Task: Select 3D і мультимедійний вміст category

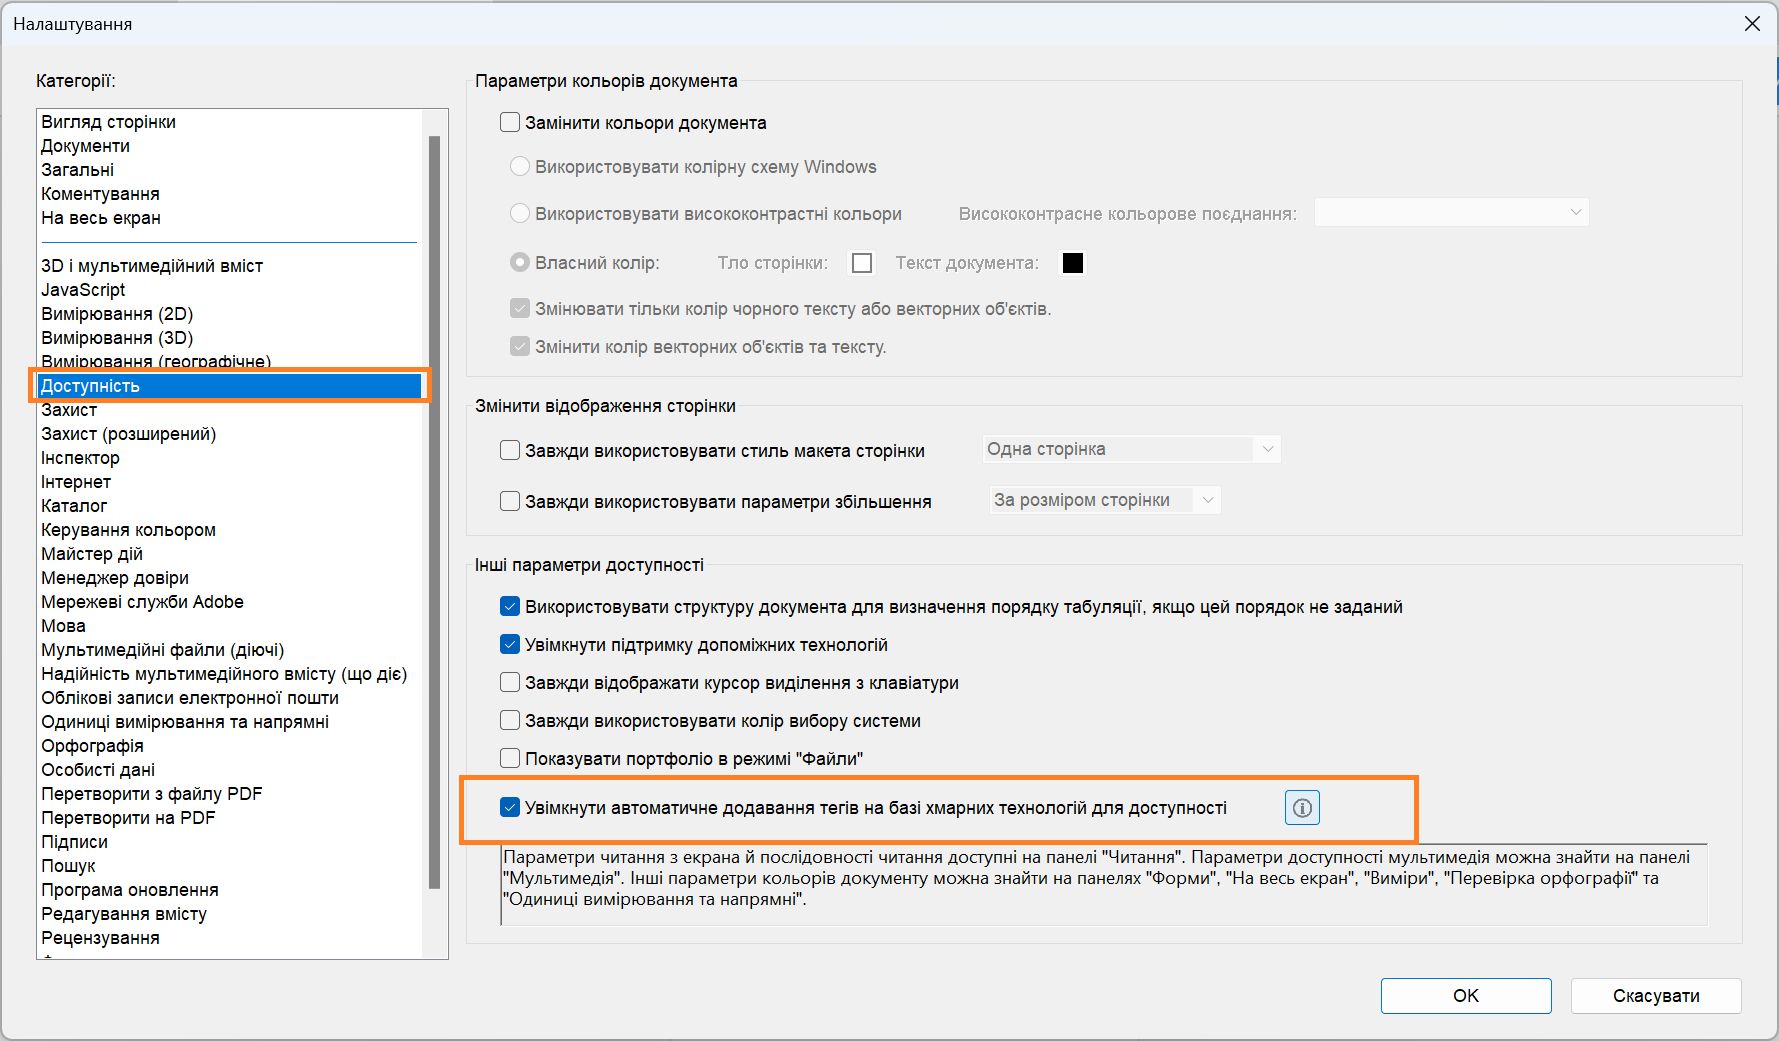Action: pyautogui.click(x=229, y=266)
